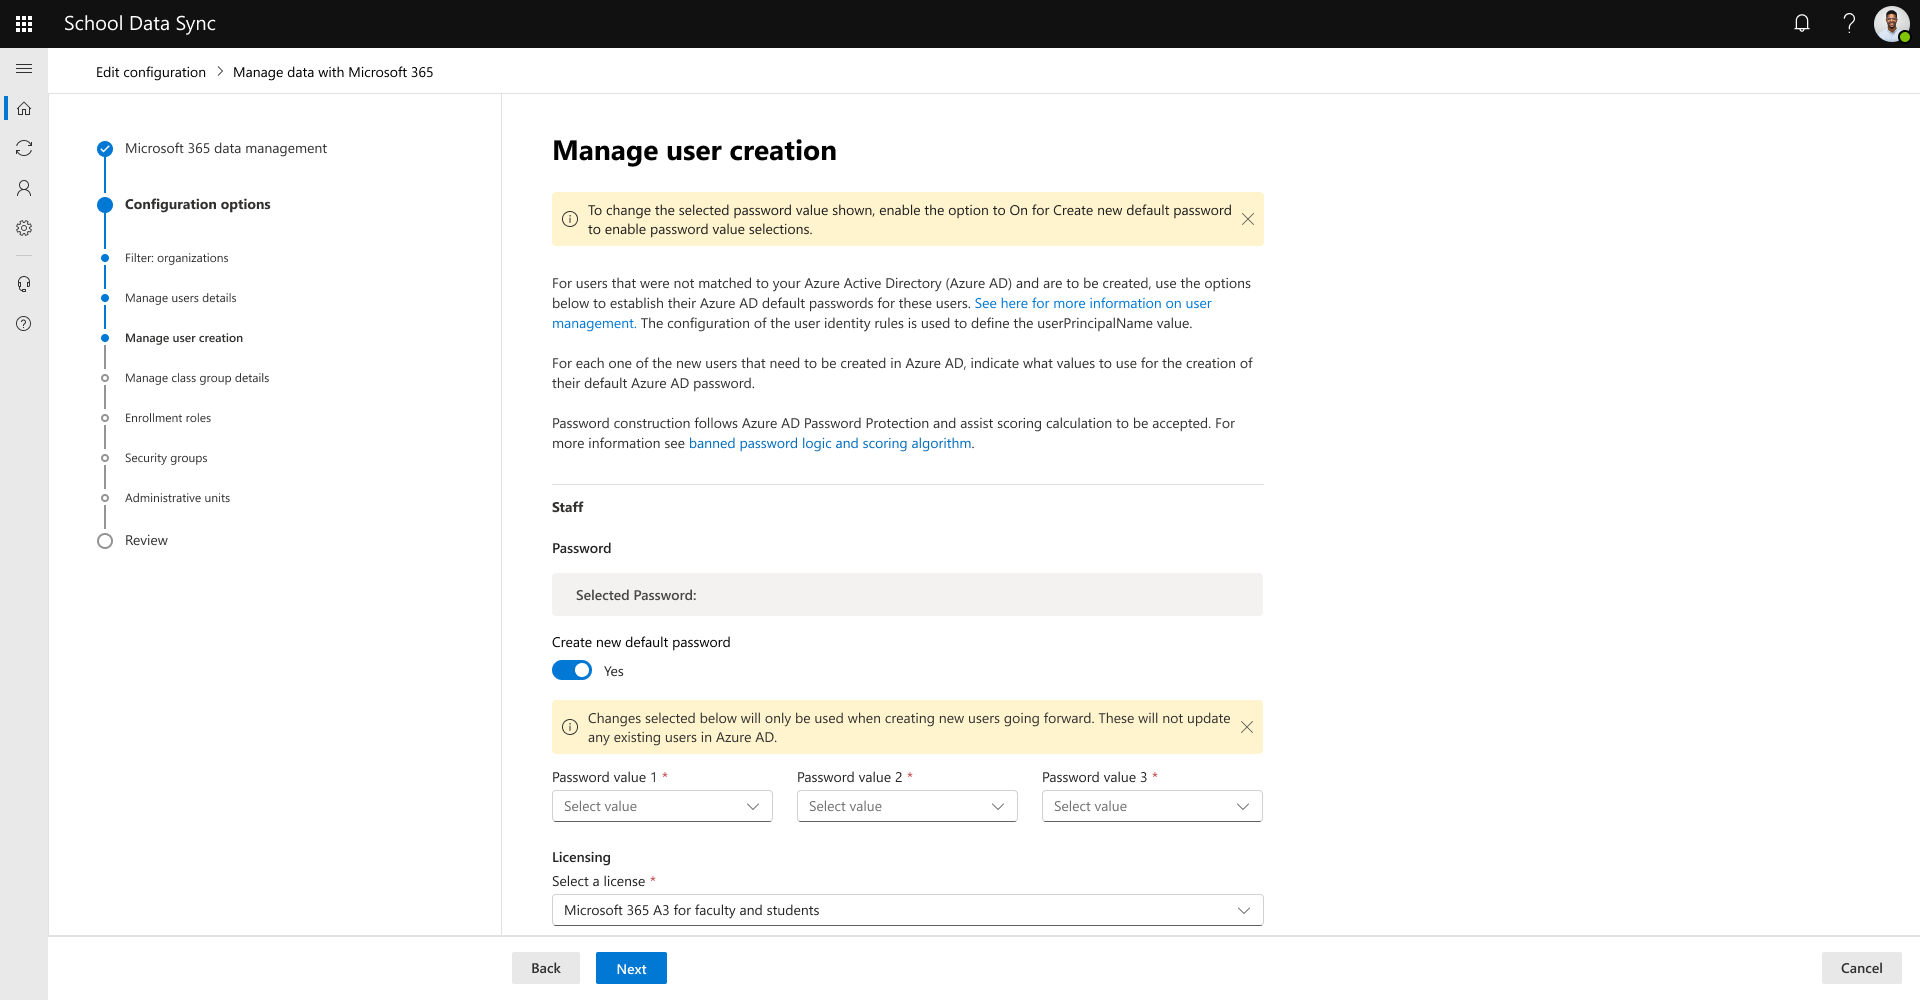The height and width of the screenshot is (1000, 1920).
Task: Open help question mark in header
Action: [x=1849, y=24]
